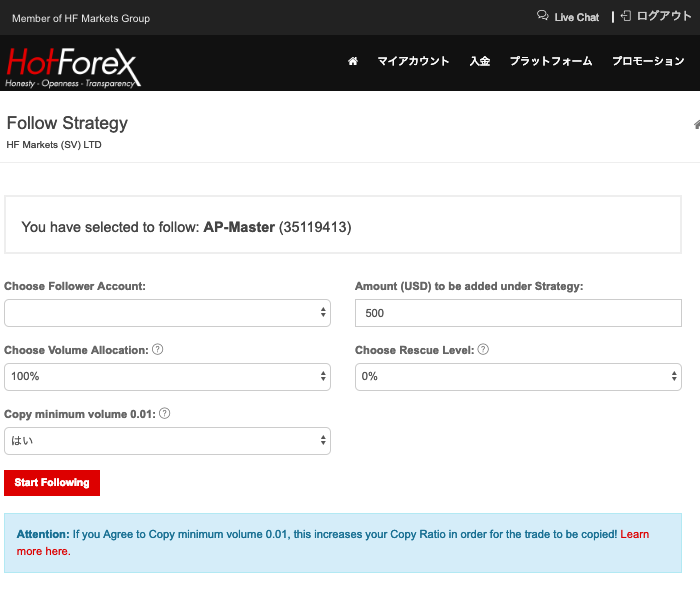The image size is (700, 603).
Task: Click the ログアウト link
Action: 664,16
